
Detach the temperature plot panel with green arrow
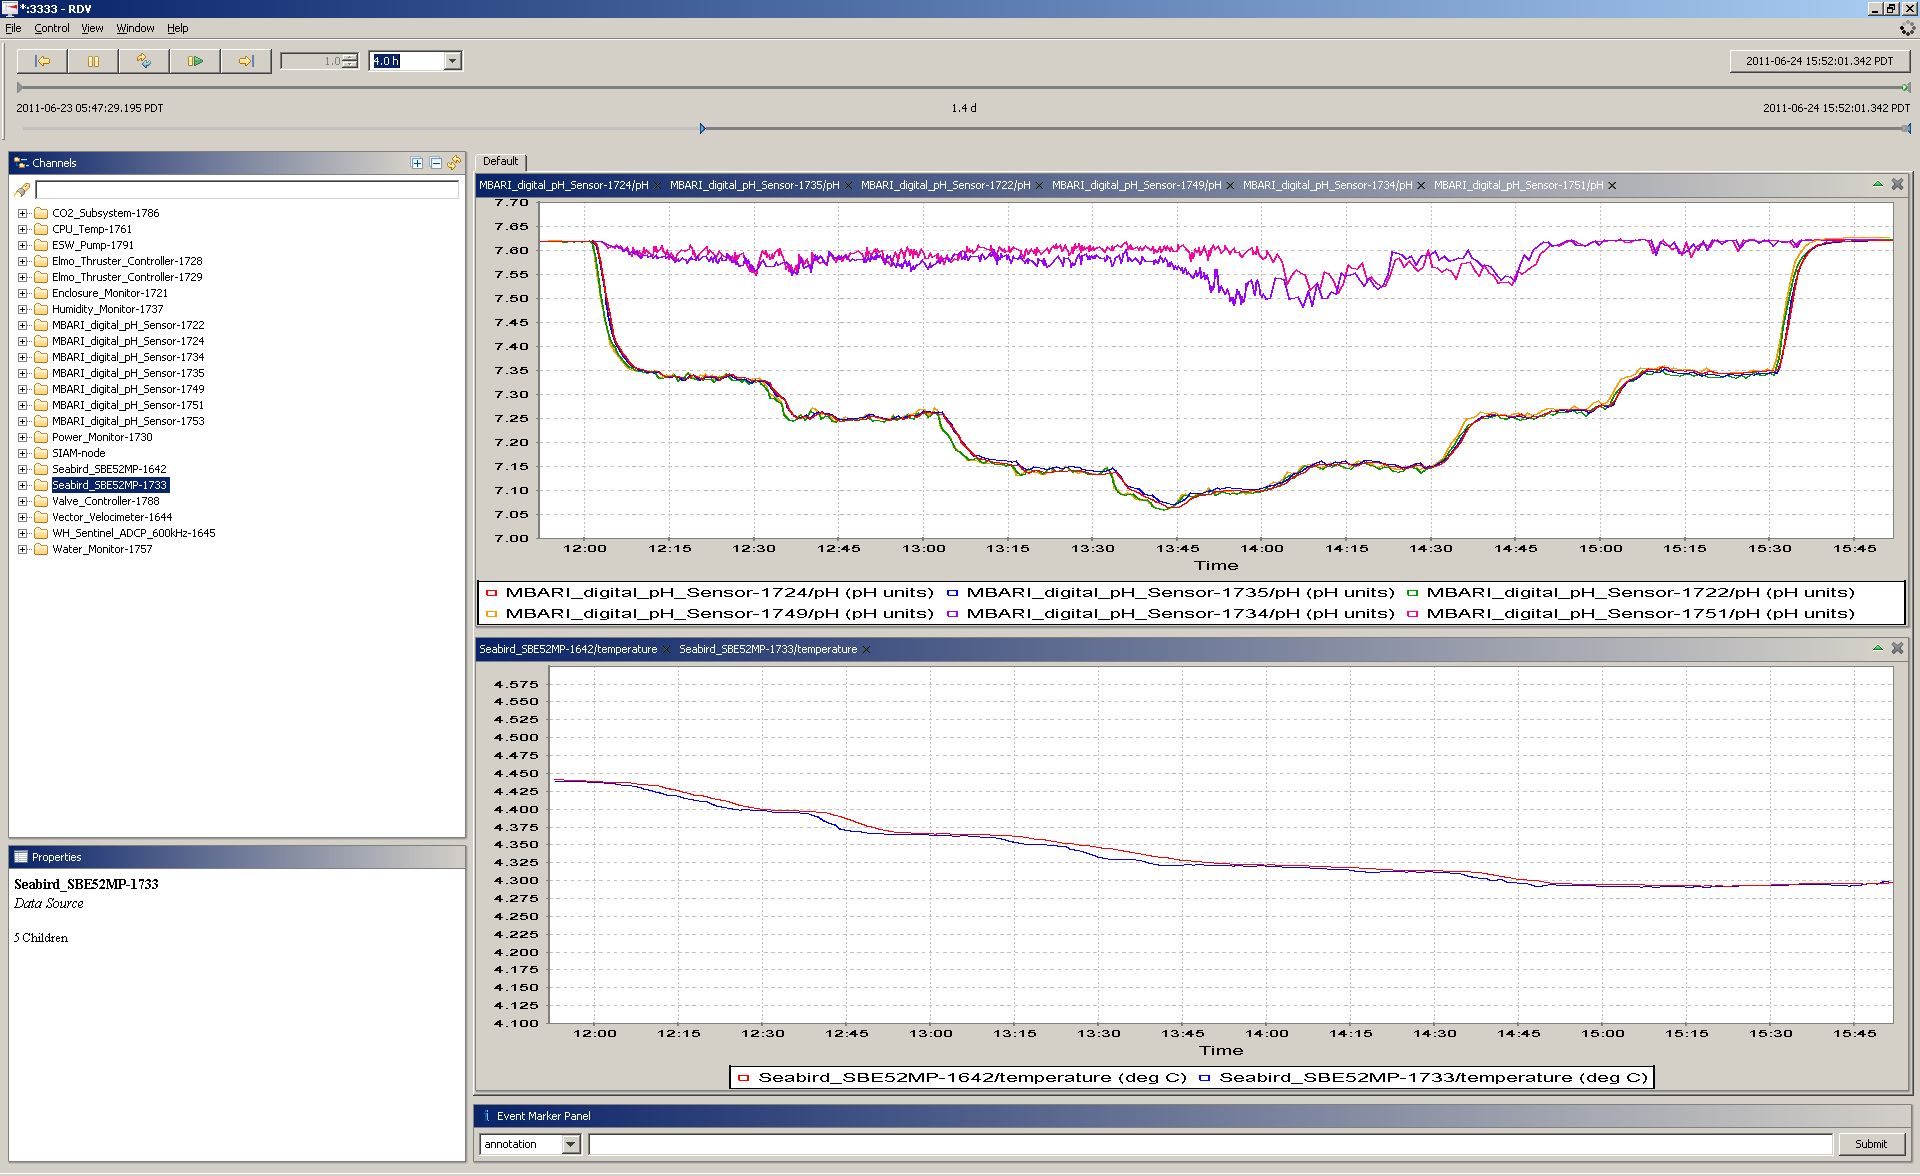[x=1878, y=648]
